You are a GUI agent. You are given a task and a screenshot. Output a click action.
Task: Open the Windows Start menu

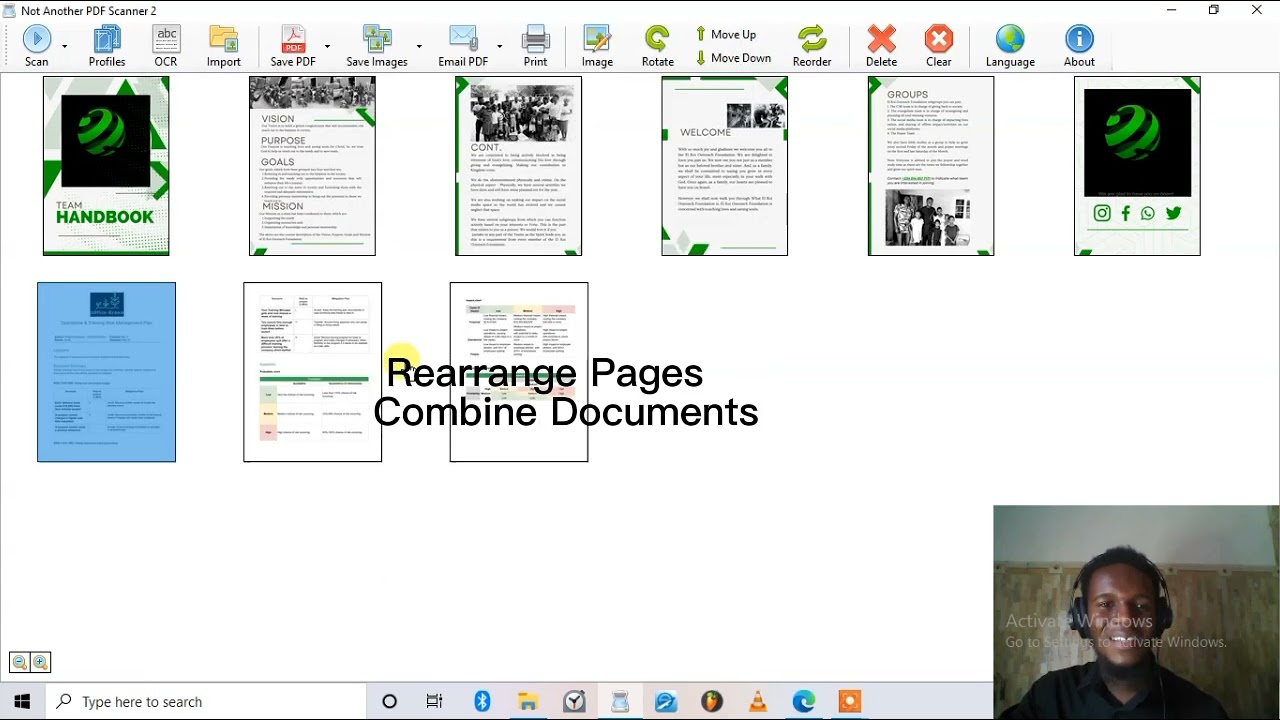pyautogui.click(x=22, y=702)
